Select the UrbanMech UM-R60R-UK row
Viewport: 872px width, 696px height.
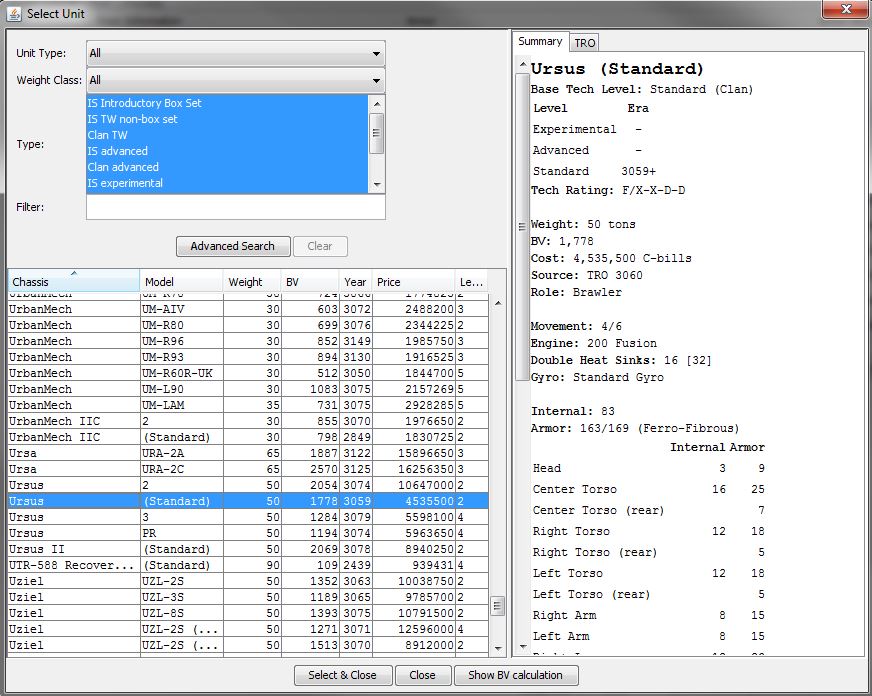click(248, 373)
